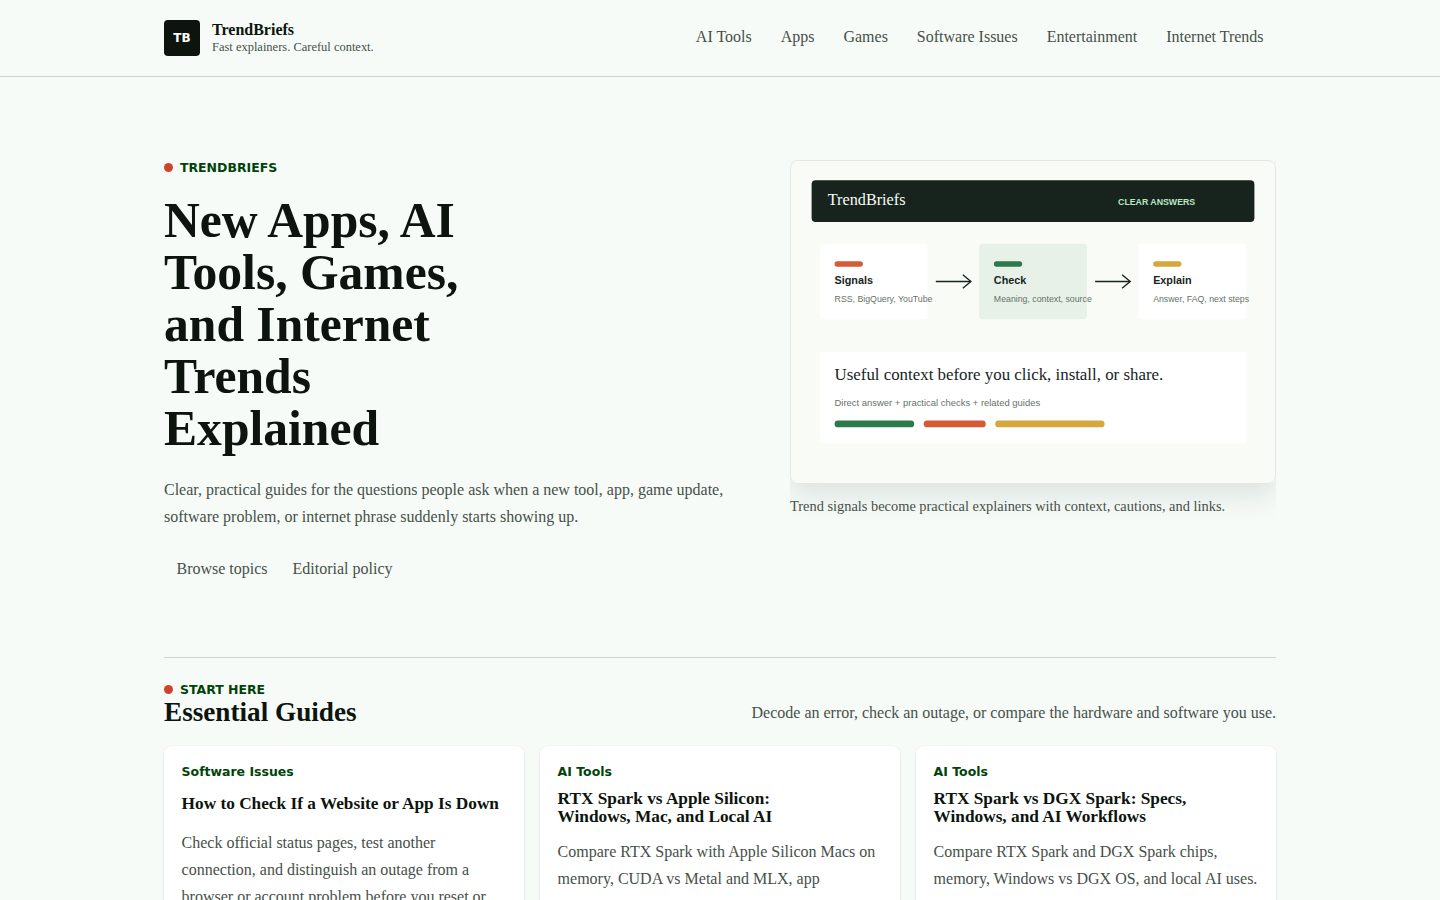The image size is (1440, 900).
Task: Open the AI Tools menu item
Action: 724,37
